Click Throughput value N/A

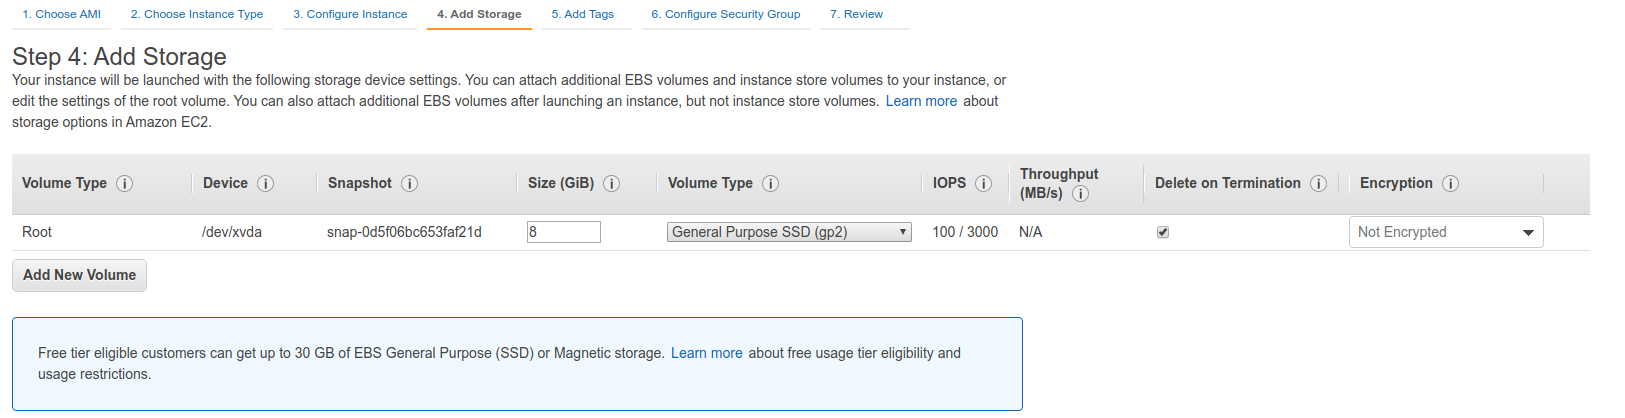(1031, 232)
